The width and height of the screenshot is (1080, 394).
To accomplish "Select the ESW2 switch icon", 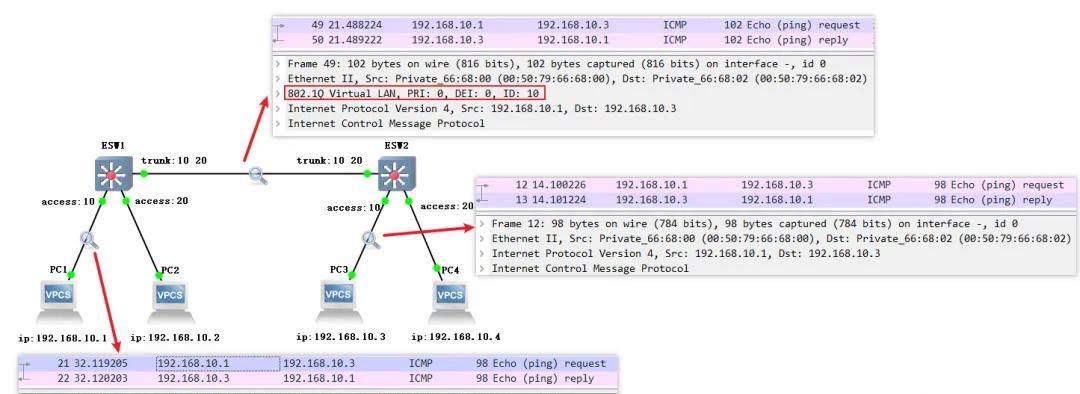I will coord(397,174).
